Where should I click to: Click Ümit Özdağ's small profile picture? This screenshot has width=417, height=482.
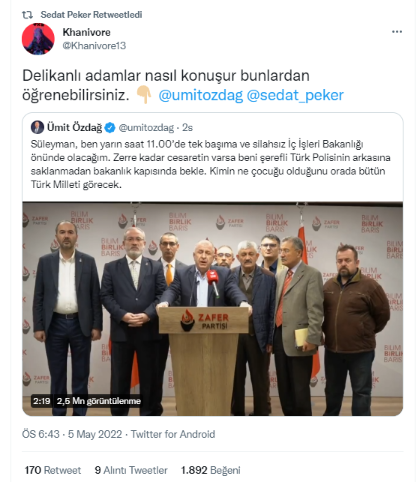click(37, 127)
